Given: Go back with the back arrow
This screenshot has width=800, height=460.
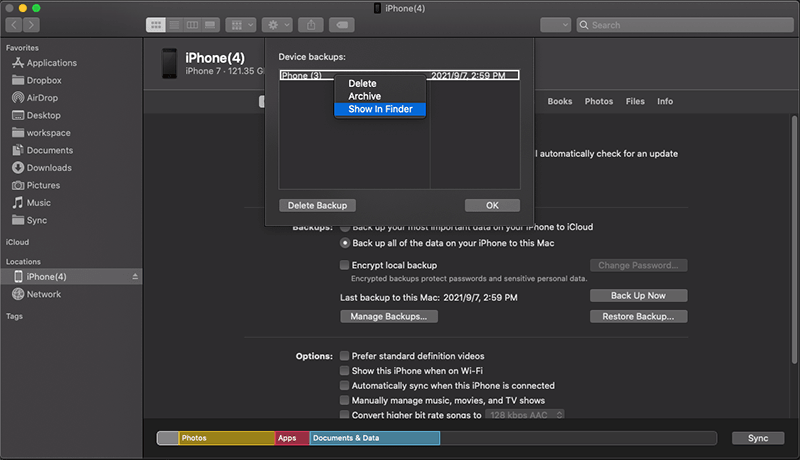Looking at the screenshot, I should click(x=14, y=25).
